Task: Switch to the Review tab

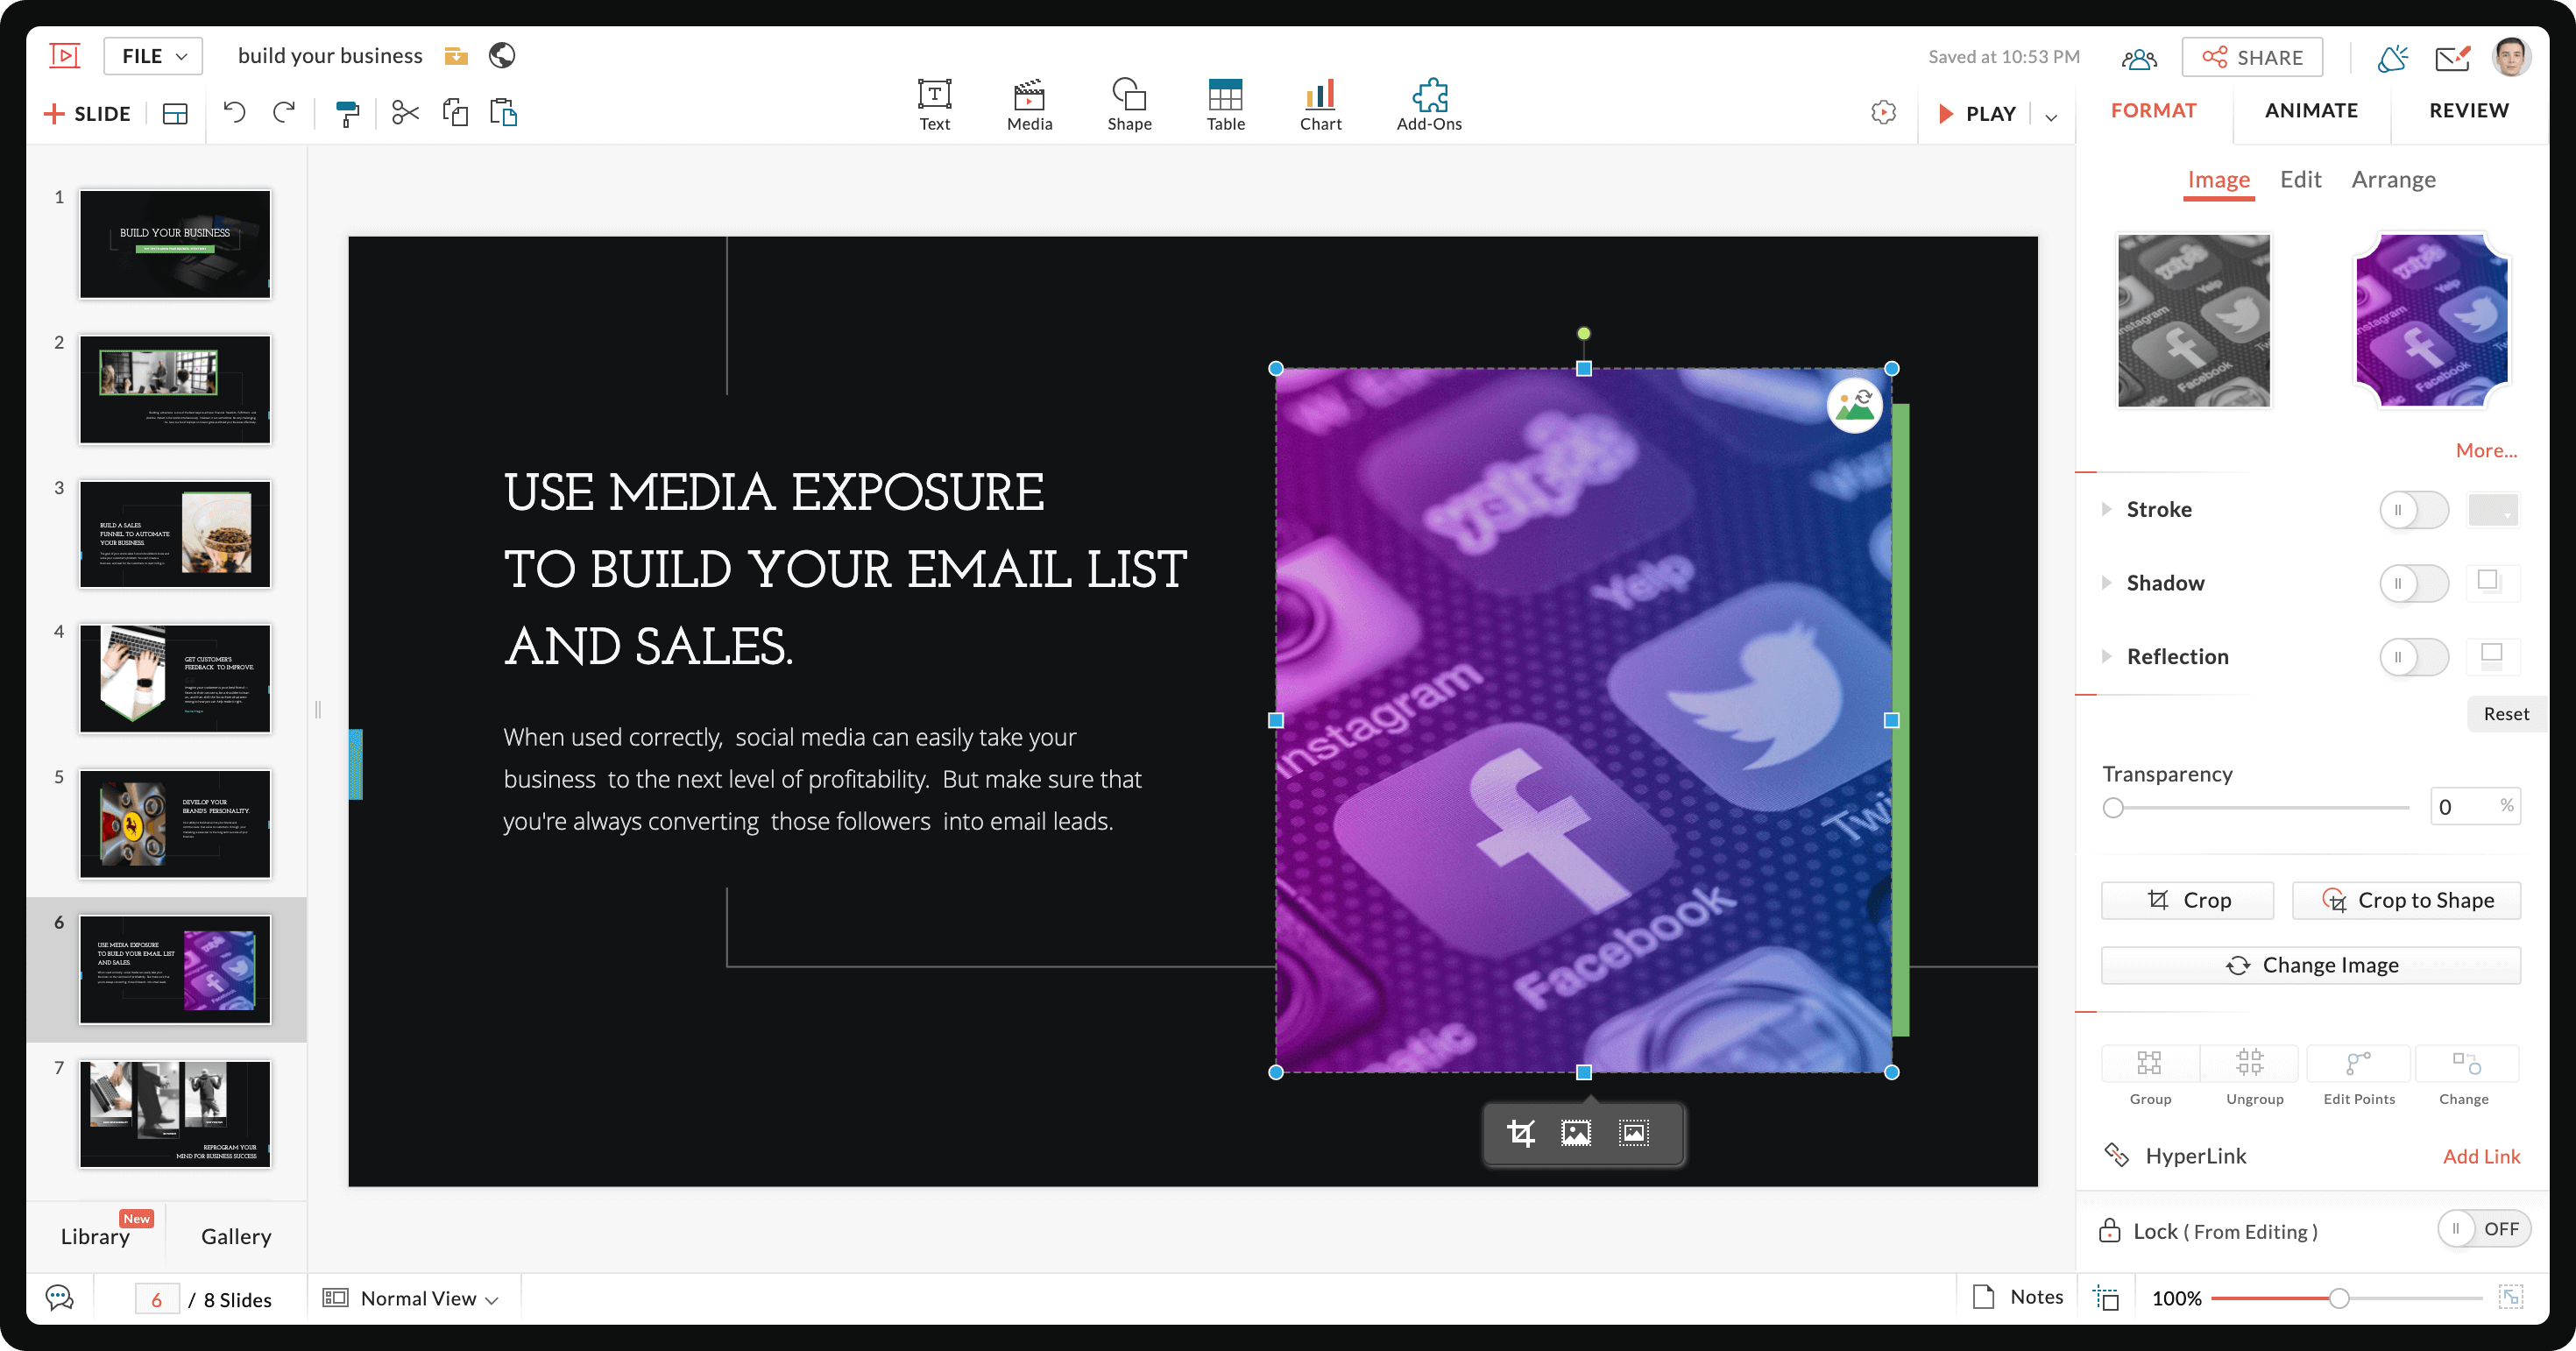Action: coord(2469,110)
